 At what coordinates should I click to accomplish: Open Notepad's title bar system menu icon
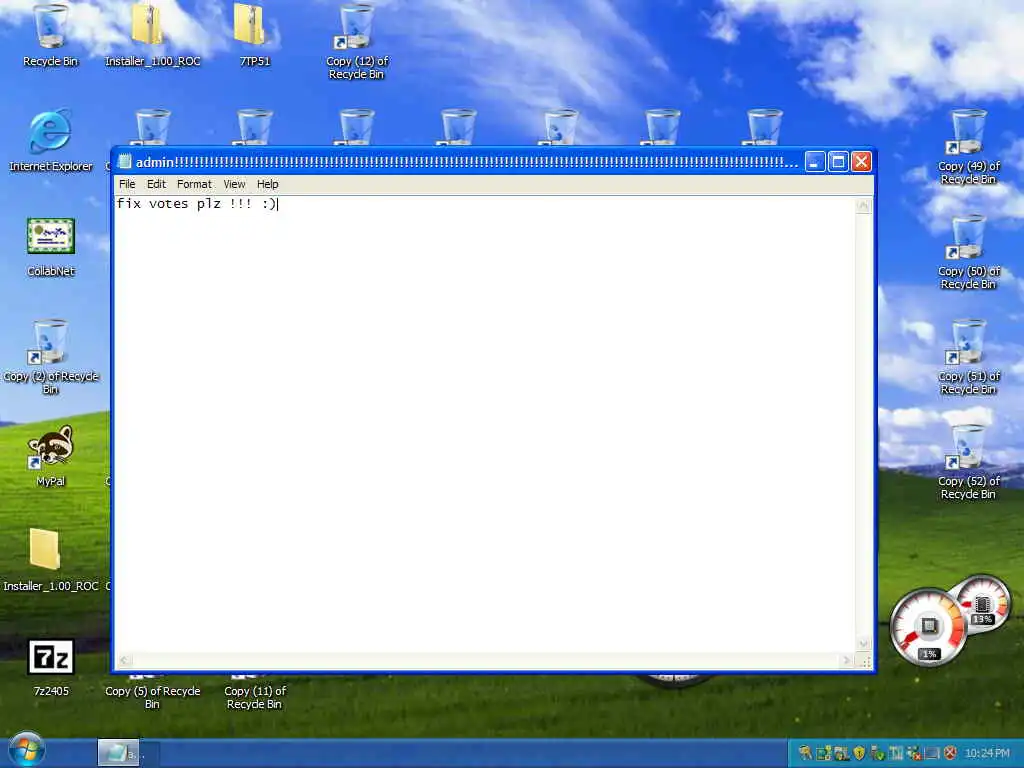pos(125,161)
